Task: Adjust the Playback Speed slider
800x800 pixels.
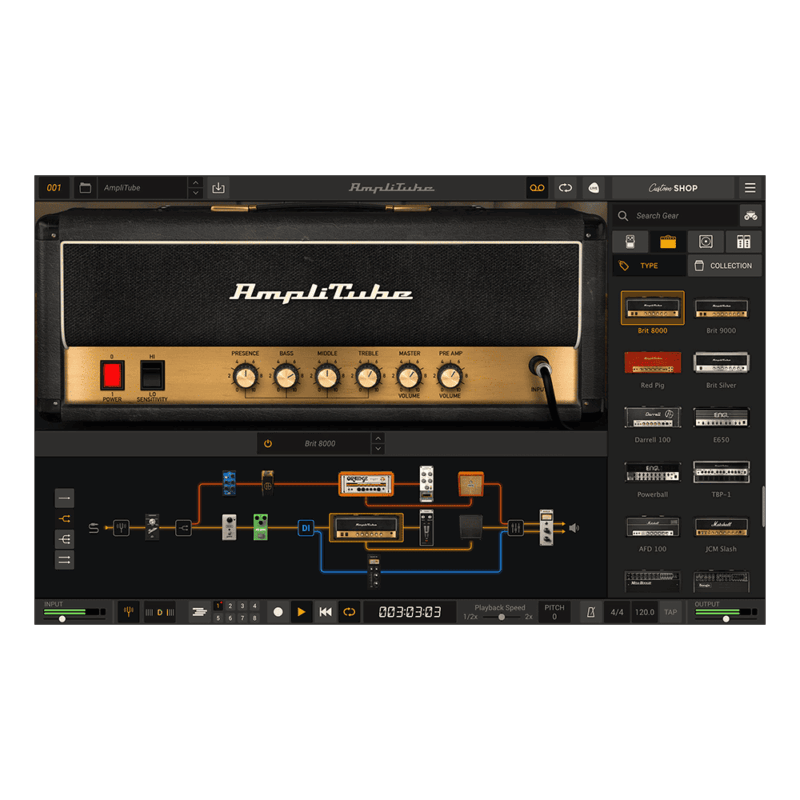Action: pos(501,617)
